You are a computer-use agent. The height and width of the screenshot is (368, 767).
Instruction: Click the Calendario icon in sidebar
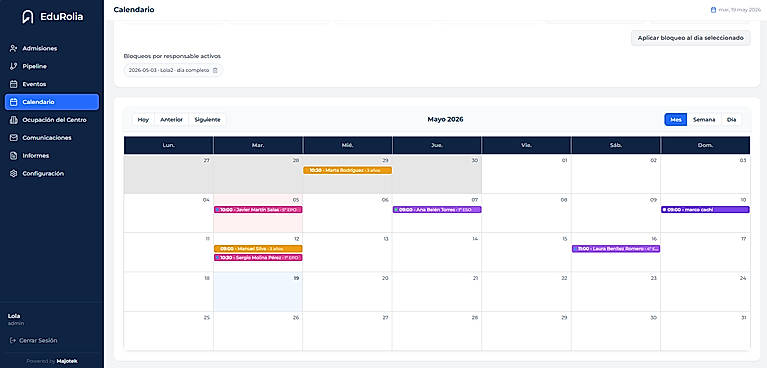pyautogui.click(x=14, y=102)
